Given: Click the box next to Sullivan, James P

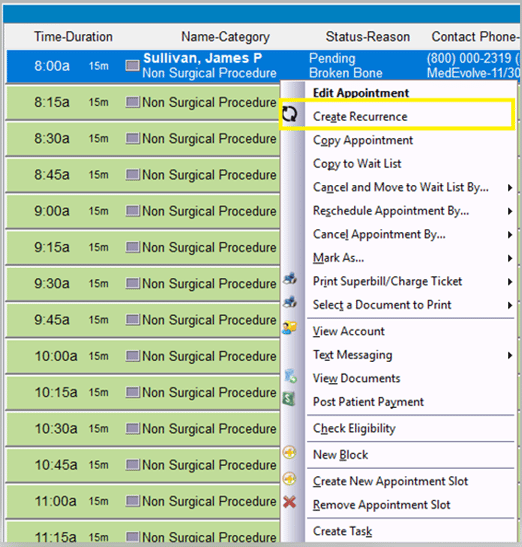Looking at the screenshot, I should [132, 66].
